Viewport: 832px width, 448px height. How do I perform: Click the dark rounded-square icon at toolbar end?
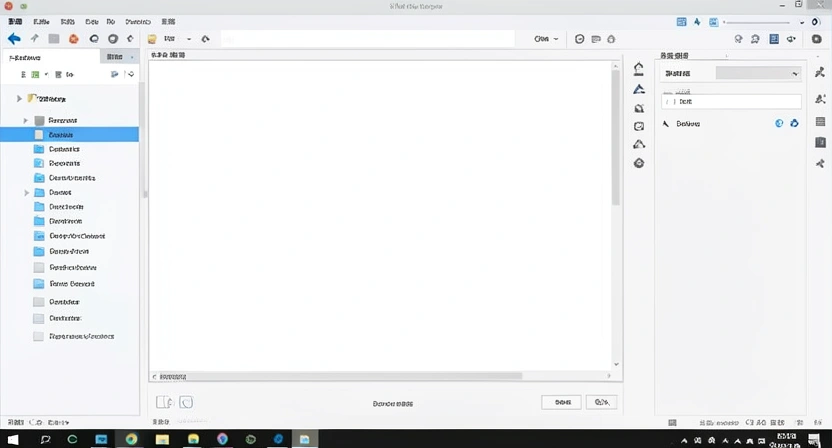click(x=817, y=39)
